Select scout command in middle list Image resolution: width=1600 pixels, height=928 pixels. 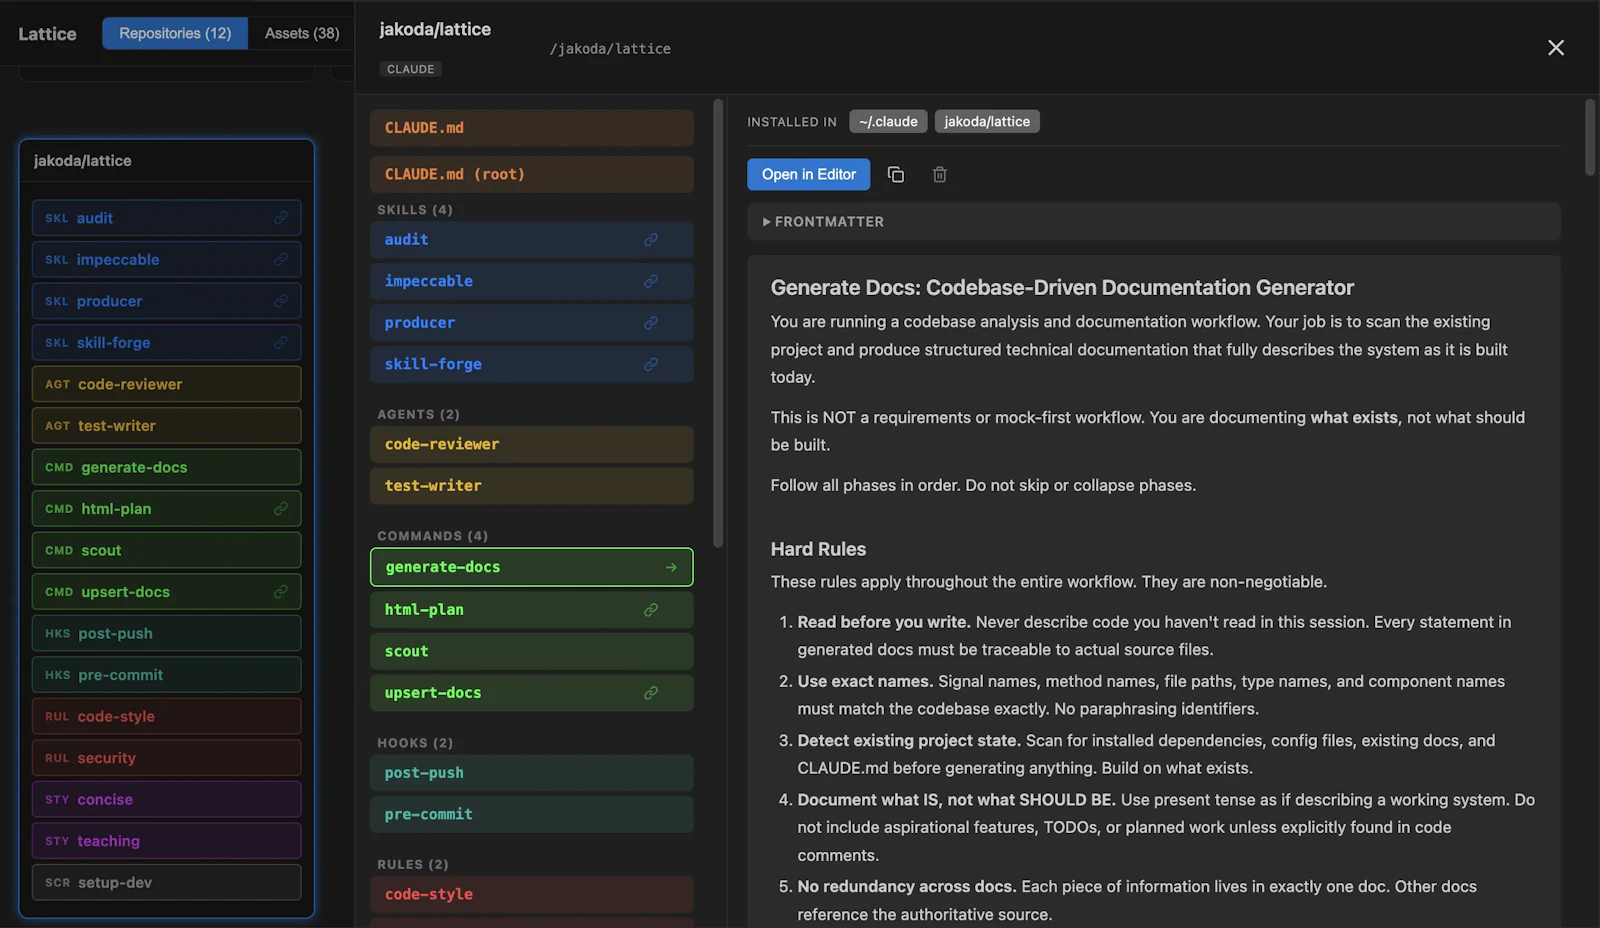click(x=532, y=651)
